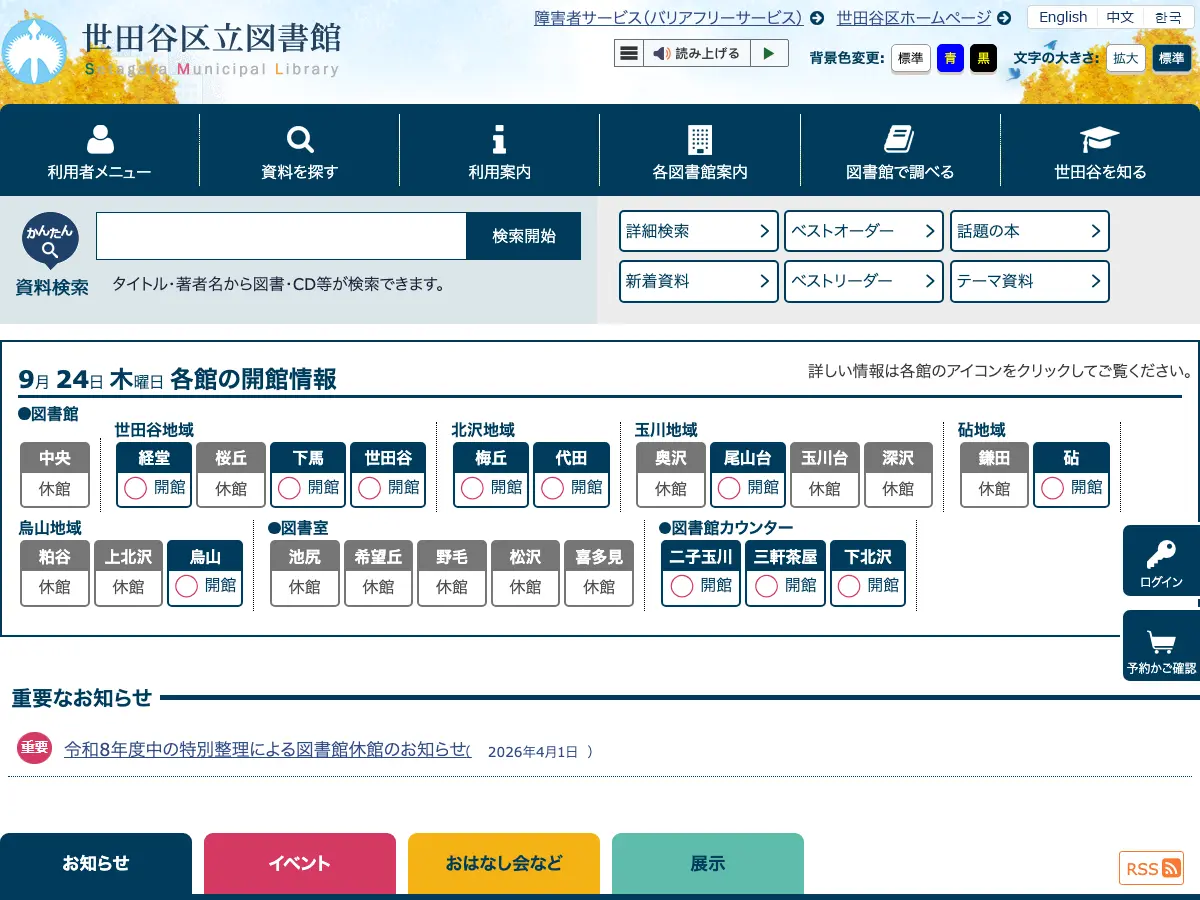Click the ログイン key icon button
Screen dimensions: 1200x900
click(x=1161, y=561)
